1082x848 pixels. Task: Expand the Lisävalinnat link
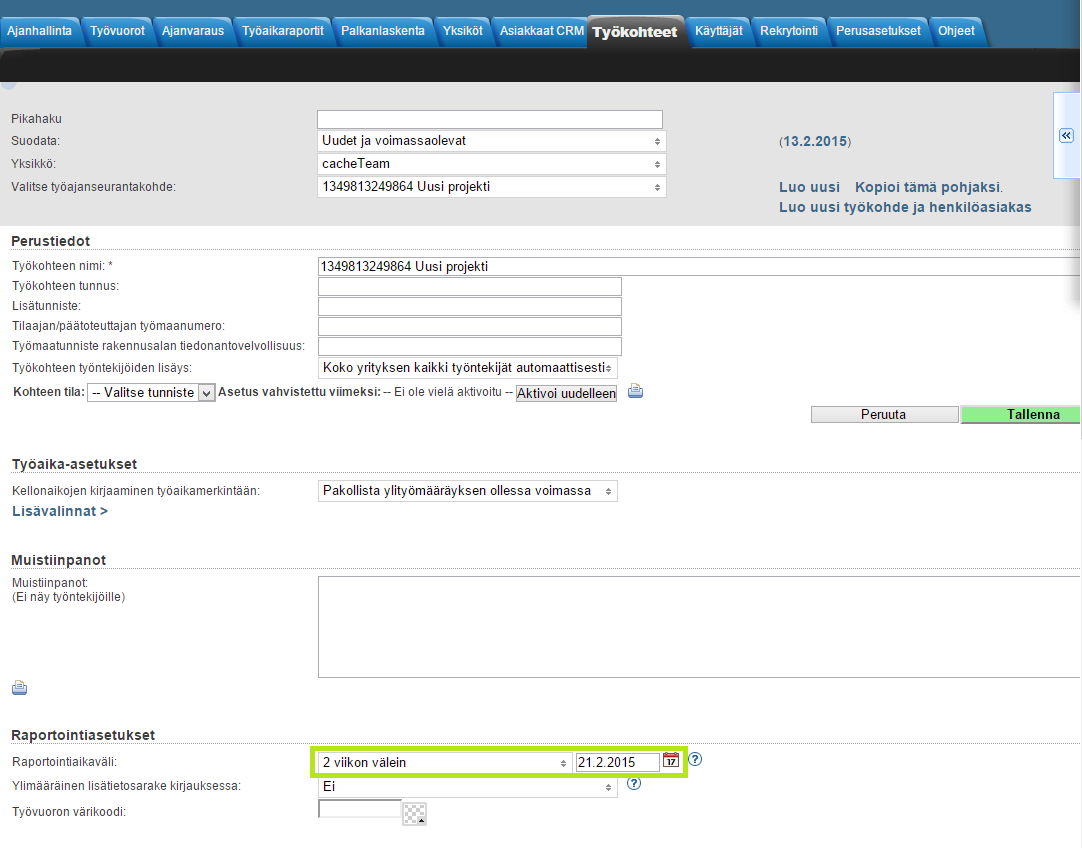[59, 511]
